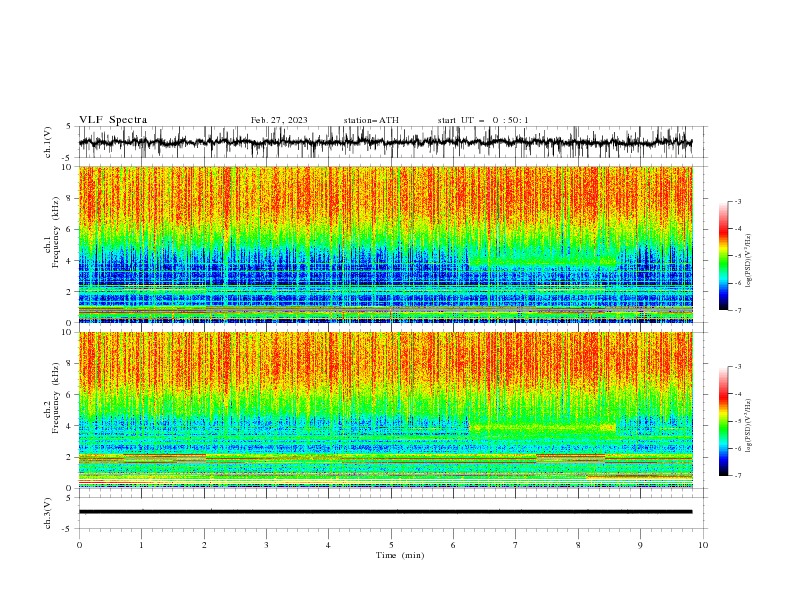The width and height of the screenshot is (792, 612).
Task: Click the ch.2 spectrogram color scale bar
Action: click(x=724, y=421)
